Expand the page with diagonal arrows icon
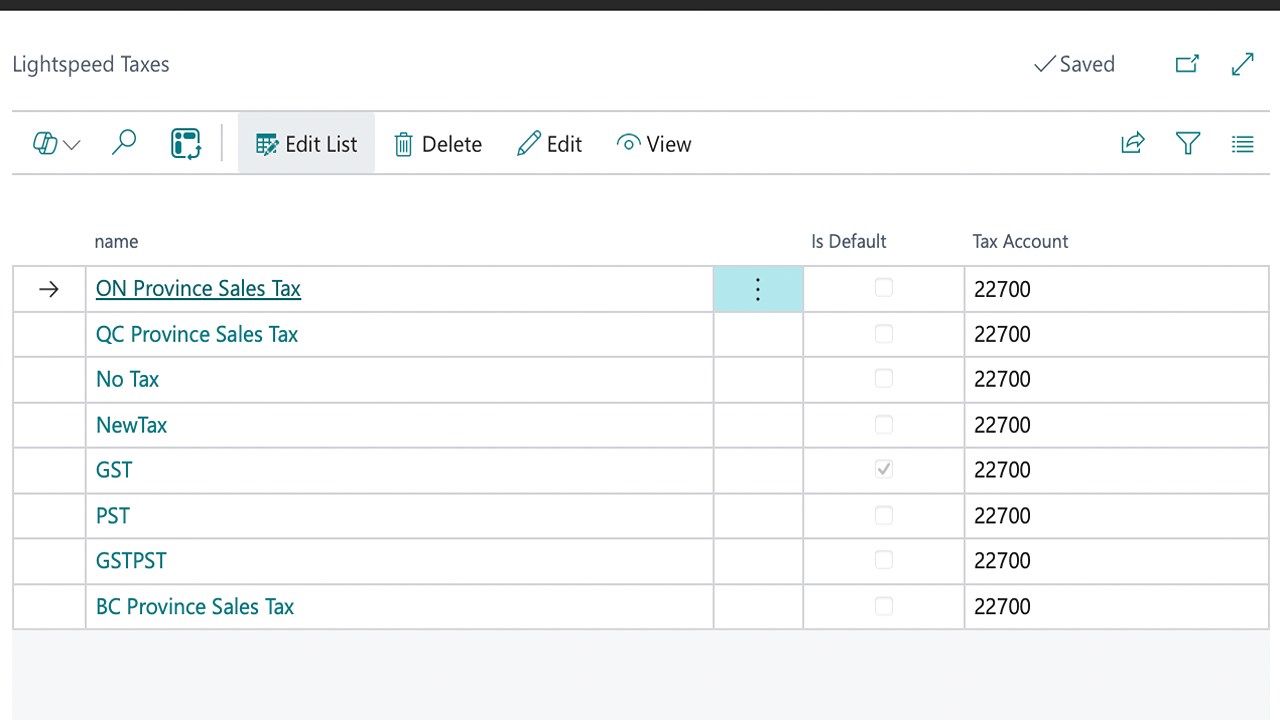Viewport: 1280px width, 720px height. [x=1243, y=64]
